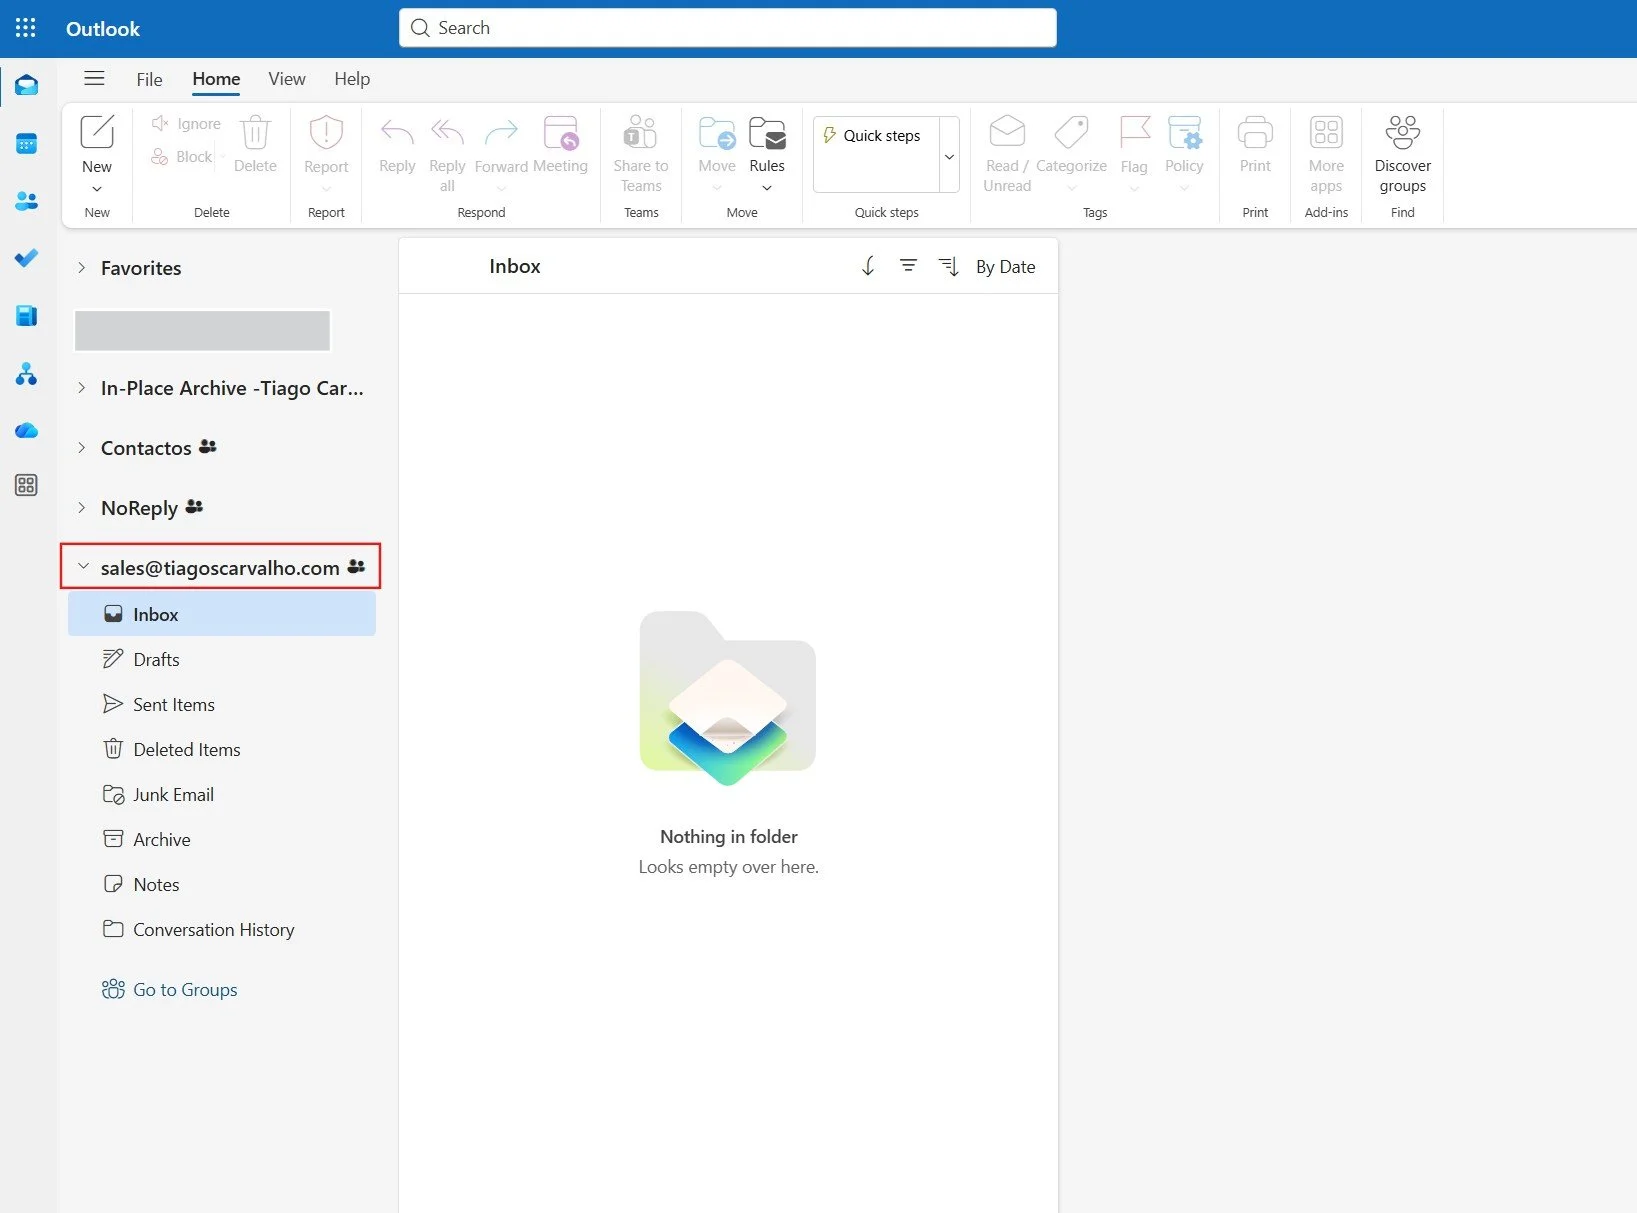The width and height of the screenshot is (1637, 1213).
Task: Open the People app from left sidebar
Action: (26, 201)
